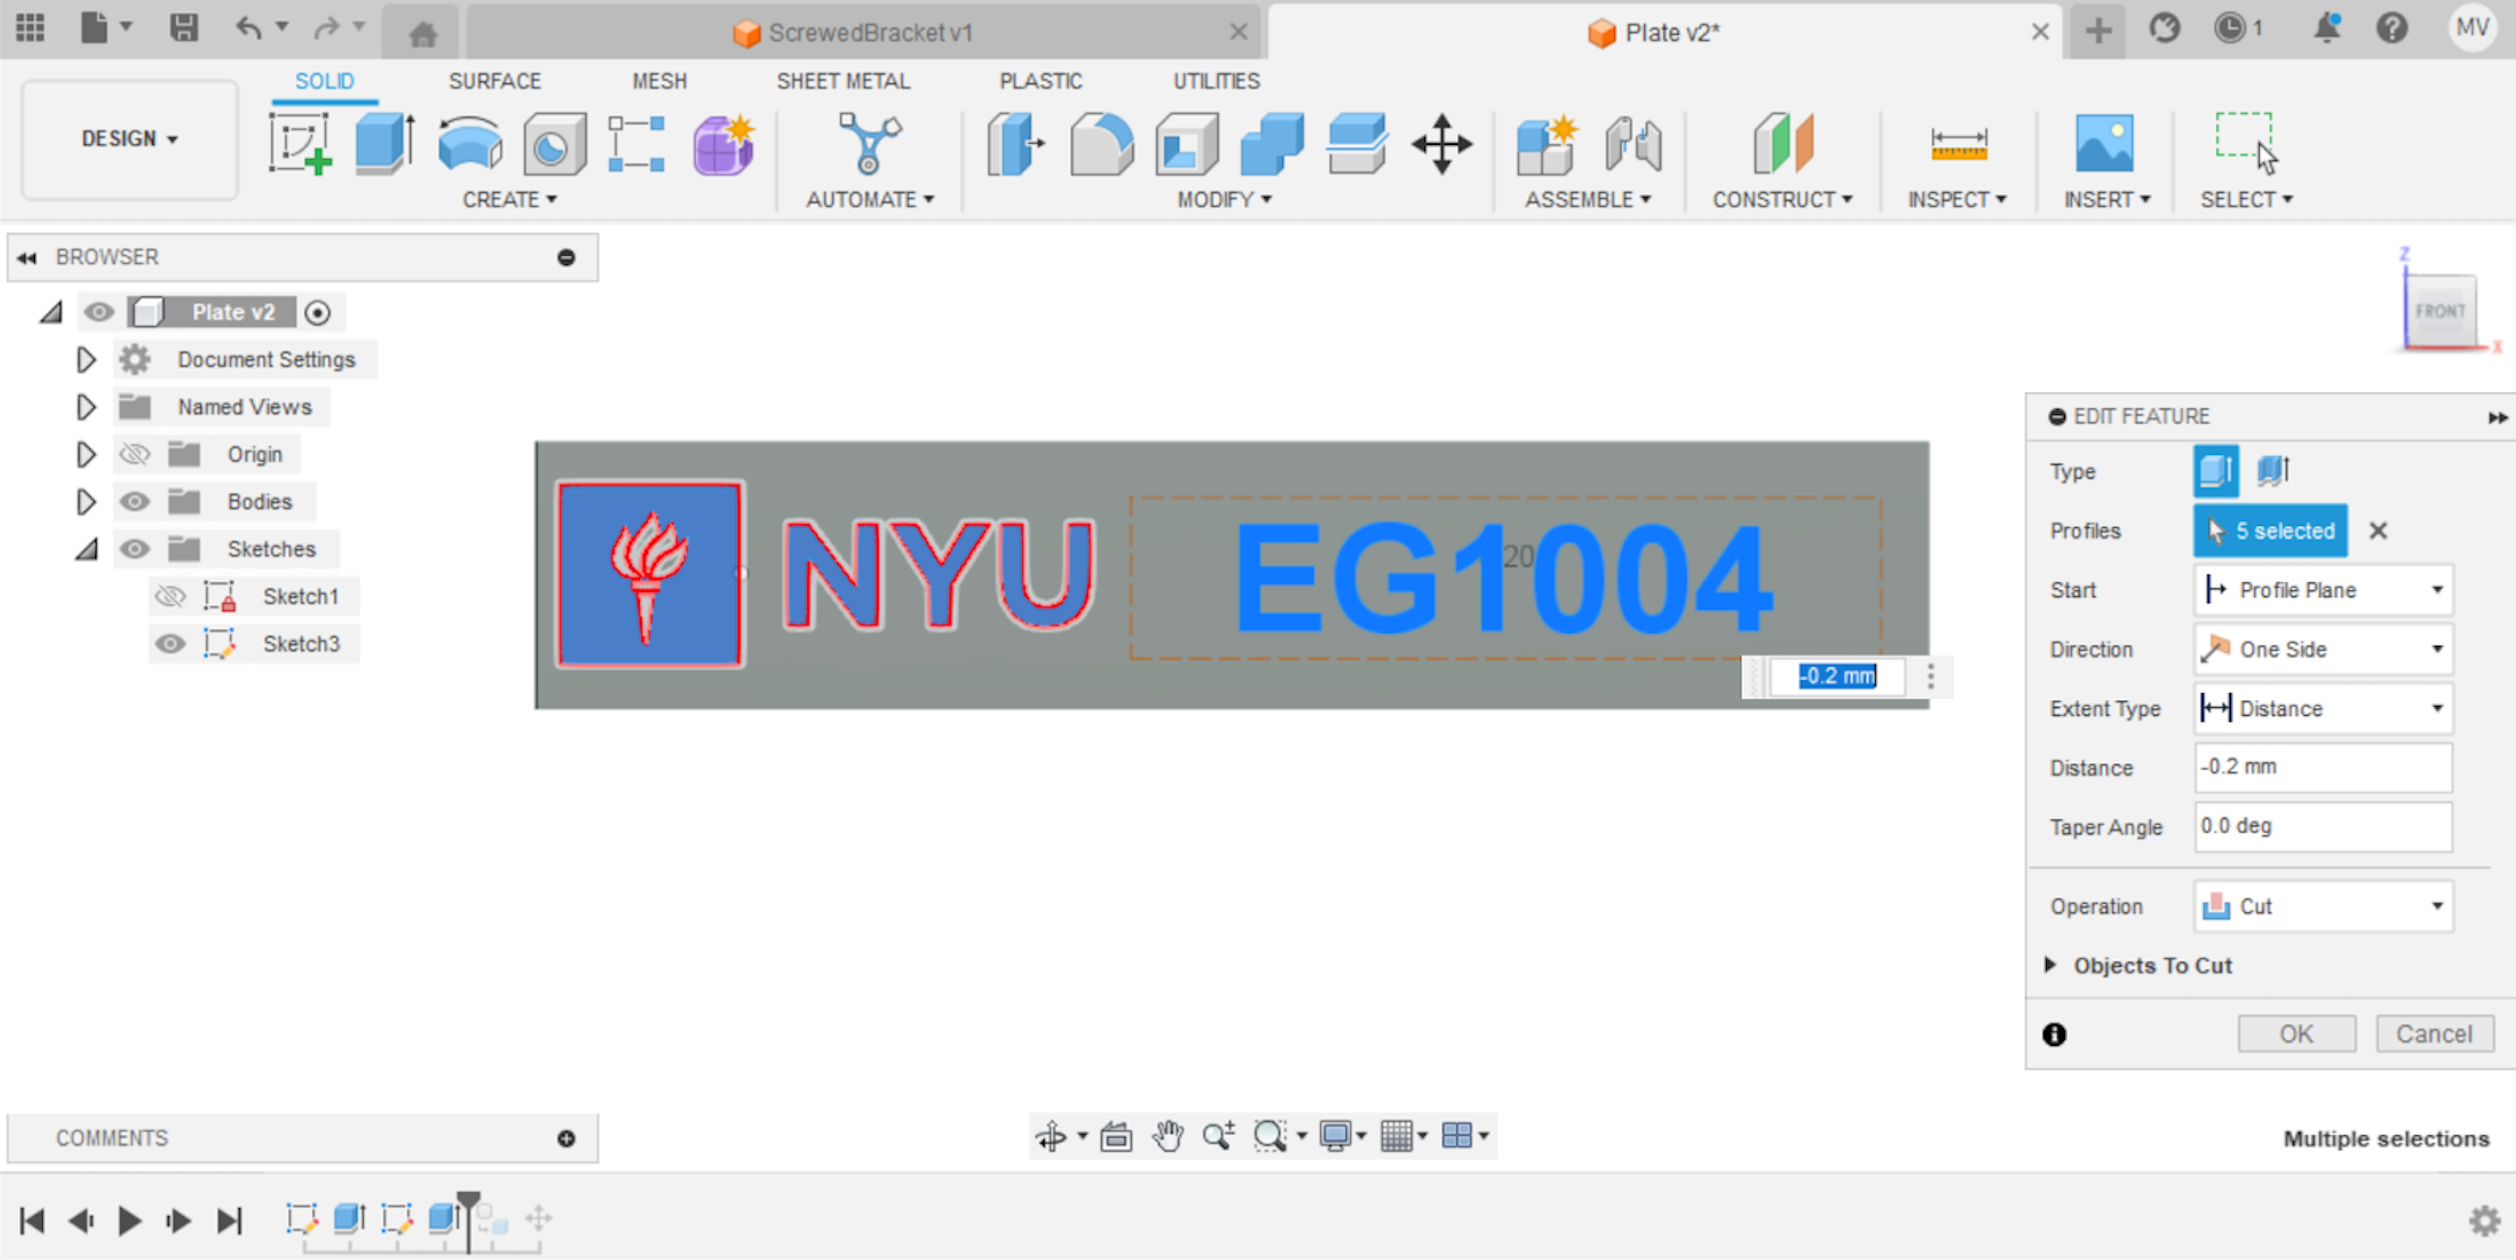Clear the 5 selected profiles
2516x1260 pixels.
pyautogui.click(x=2378, y=531)
